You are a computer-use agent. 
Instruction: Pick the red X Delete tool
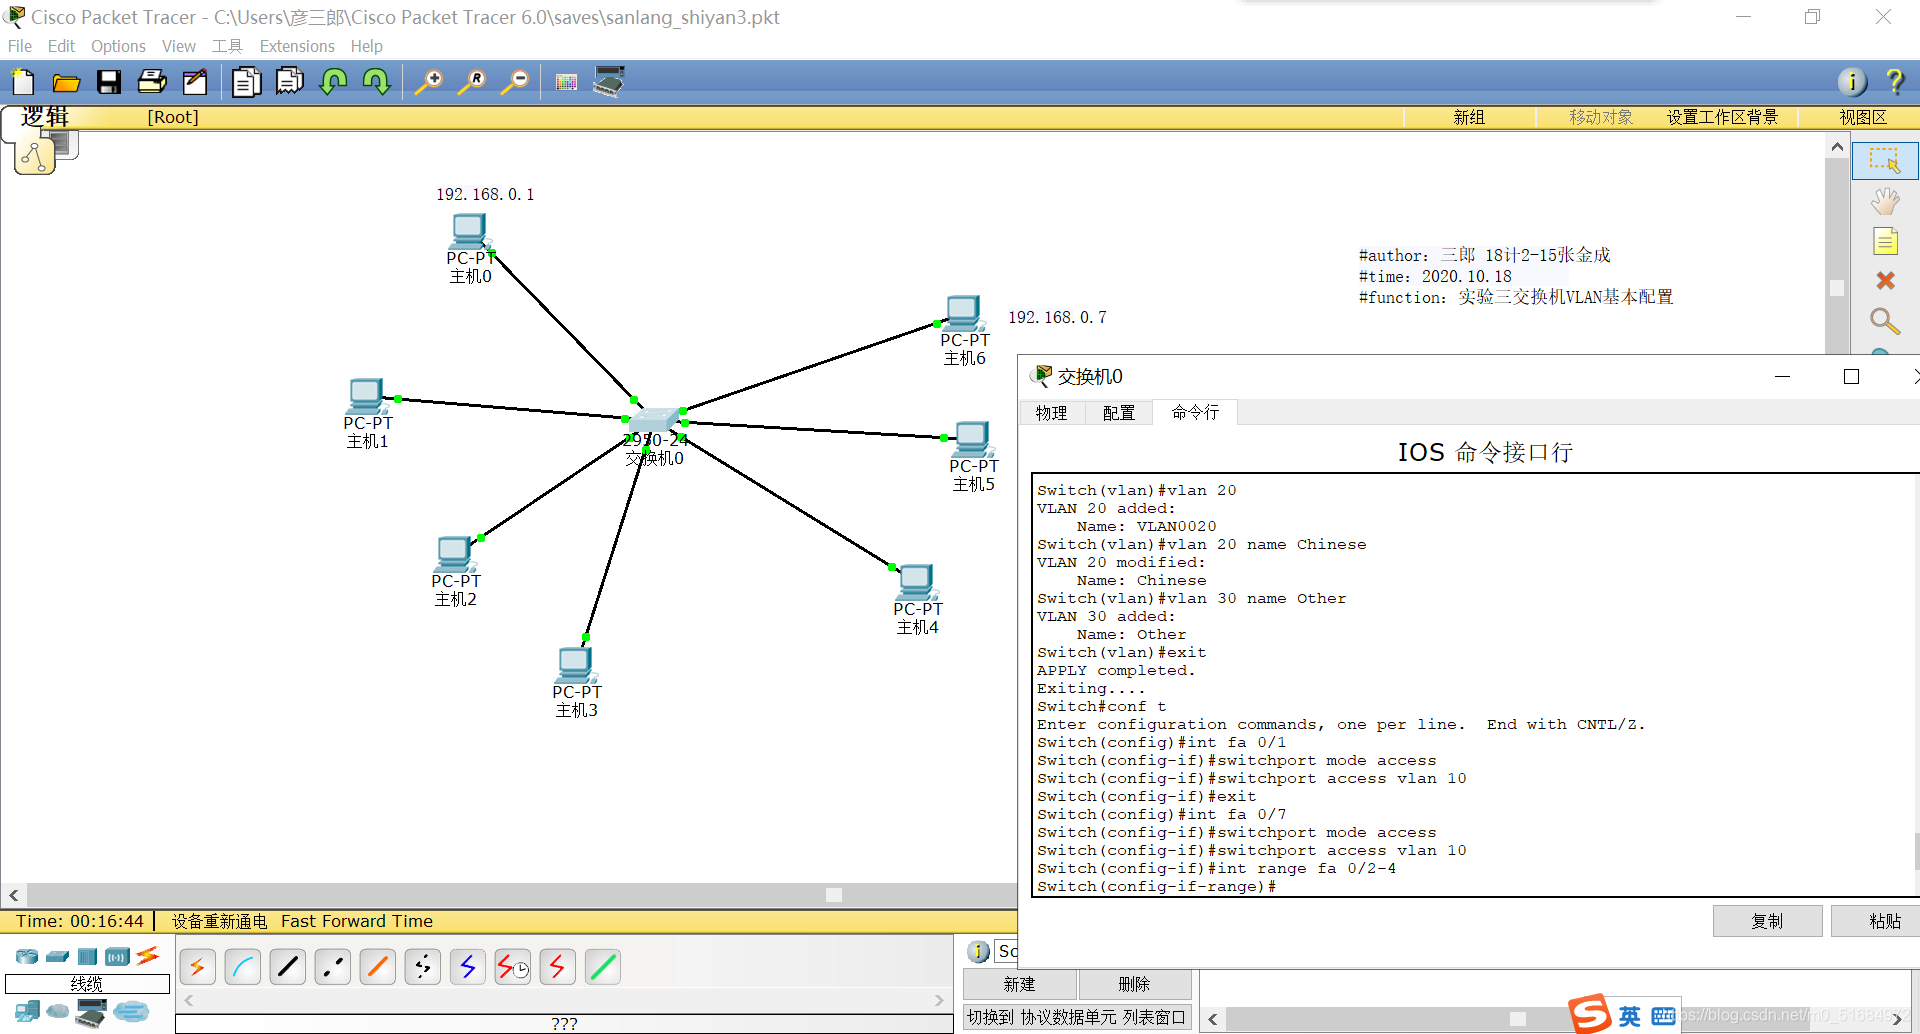[1885, 281]
